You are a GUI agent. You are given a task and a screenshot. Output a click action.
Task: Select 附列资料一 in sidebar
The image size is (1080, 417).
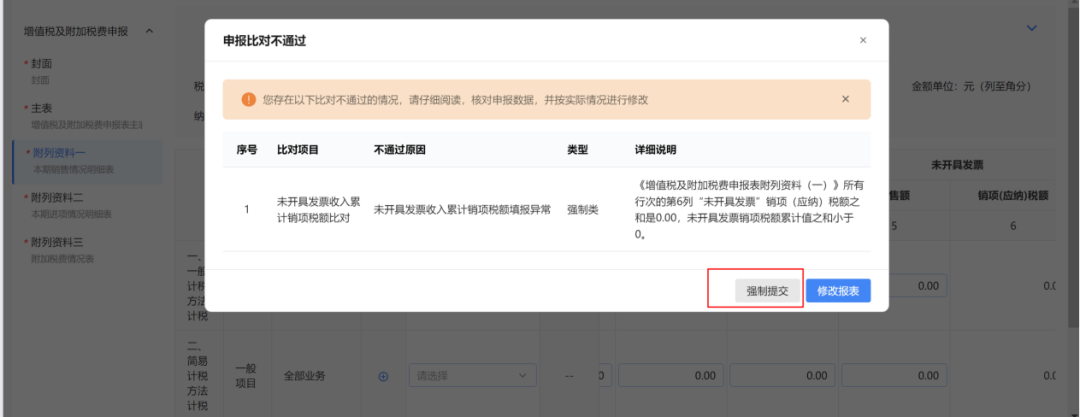(x=87, y=160)
